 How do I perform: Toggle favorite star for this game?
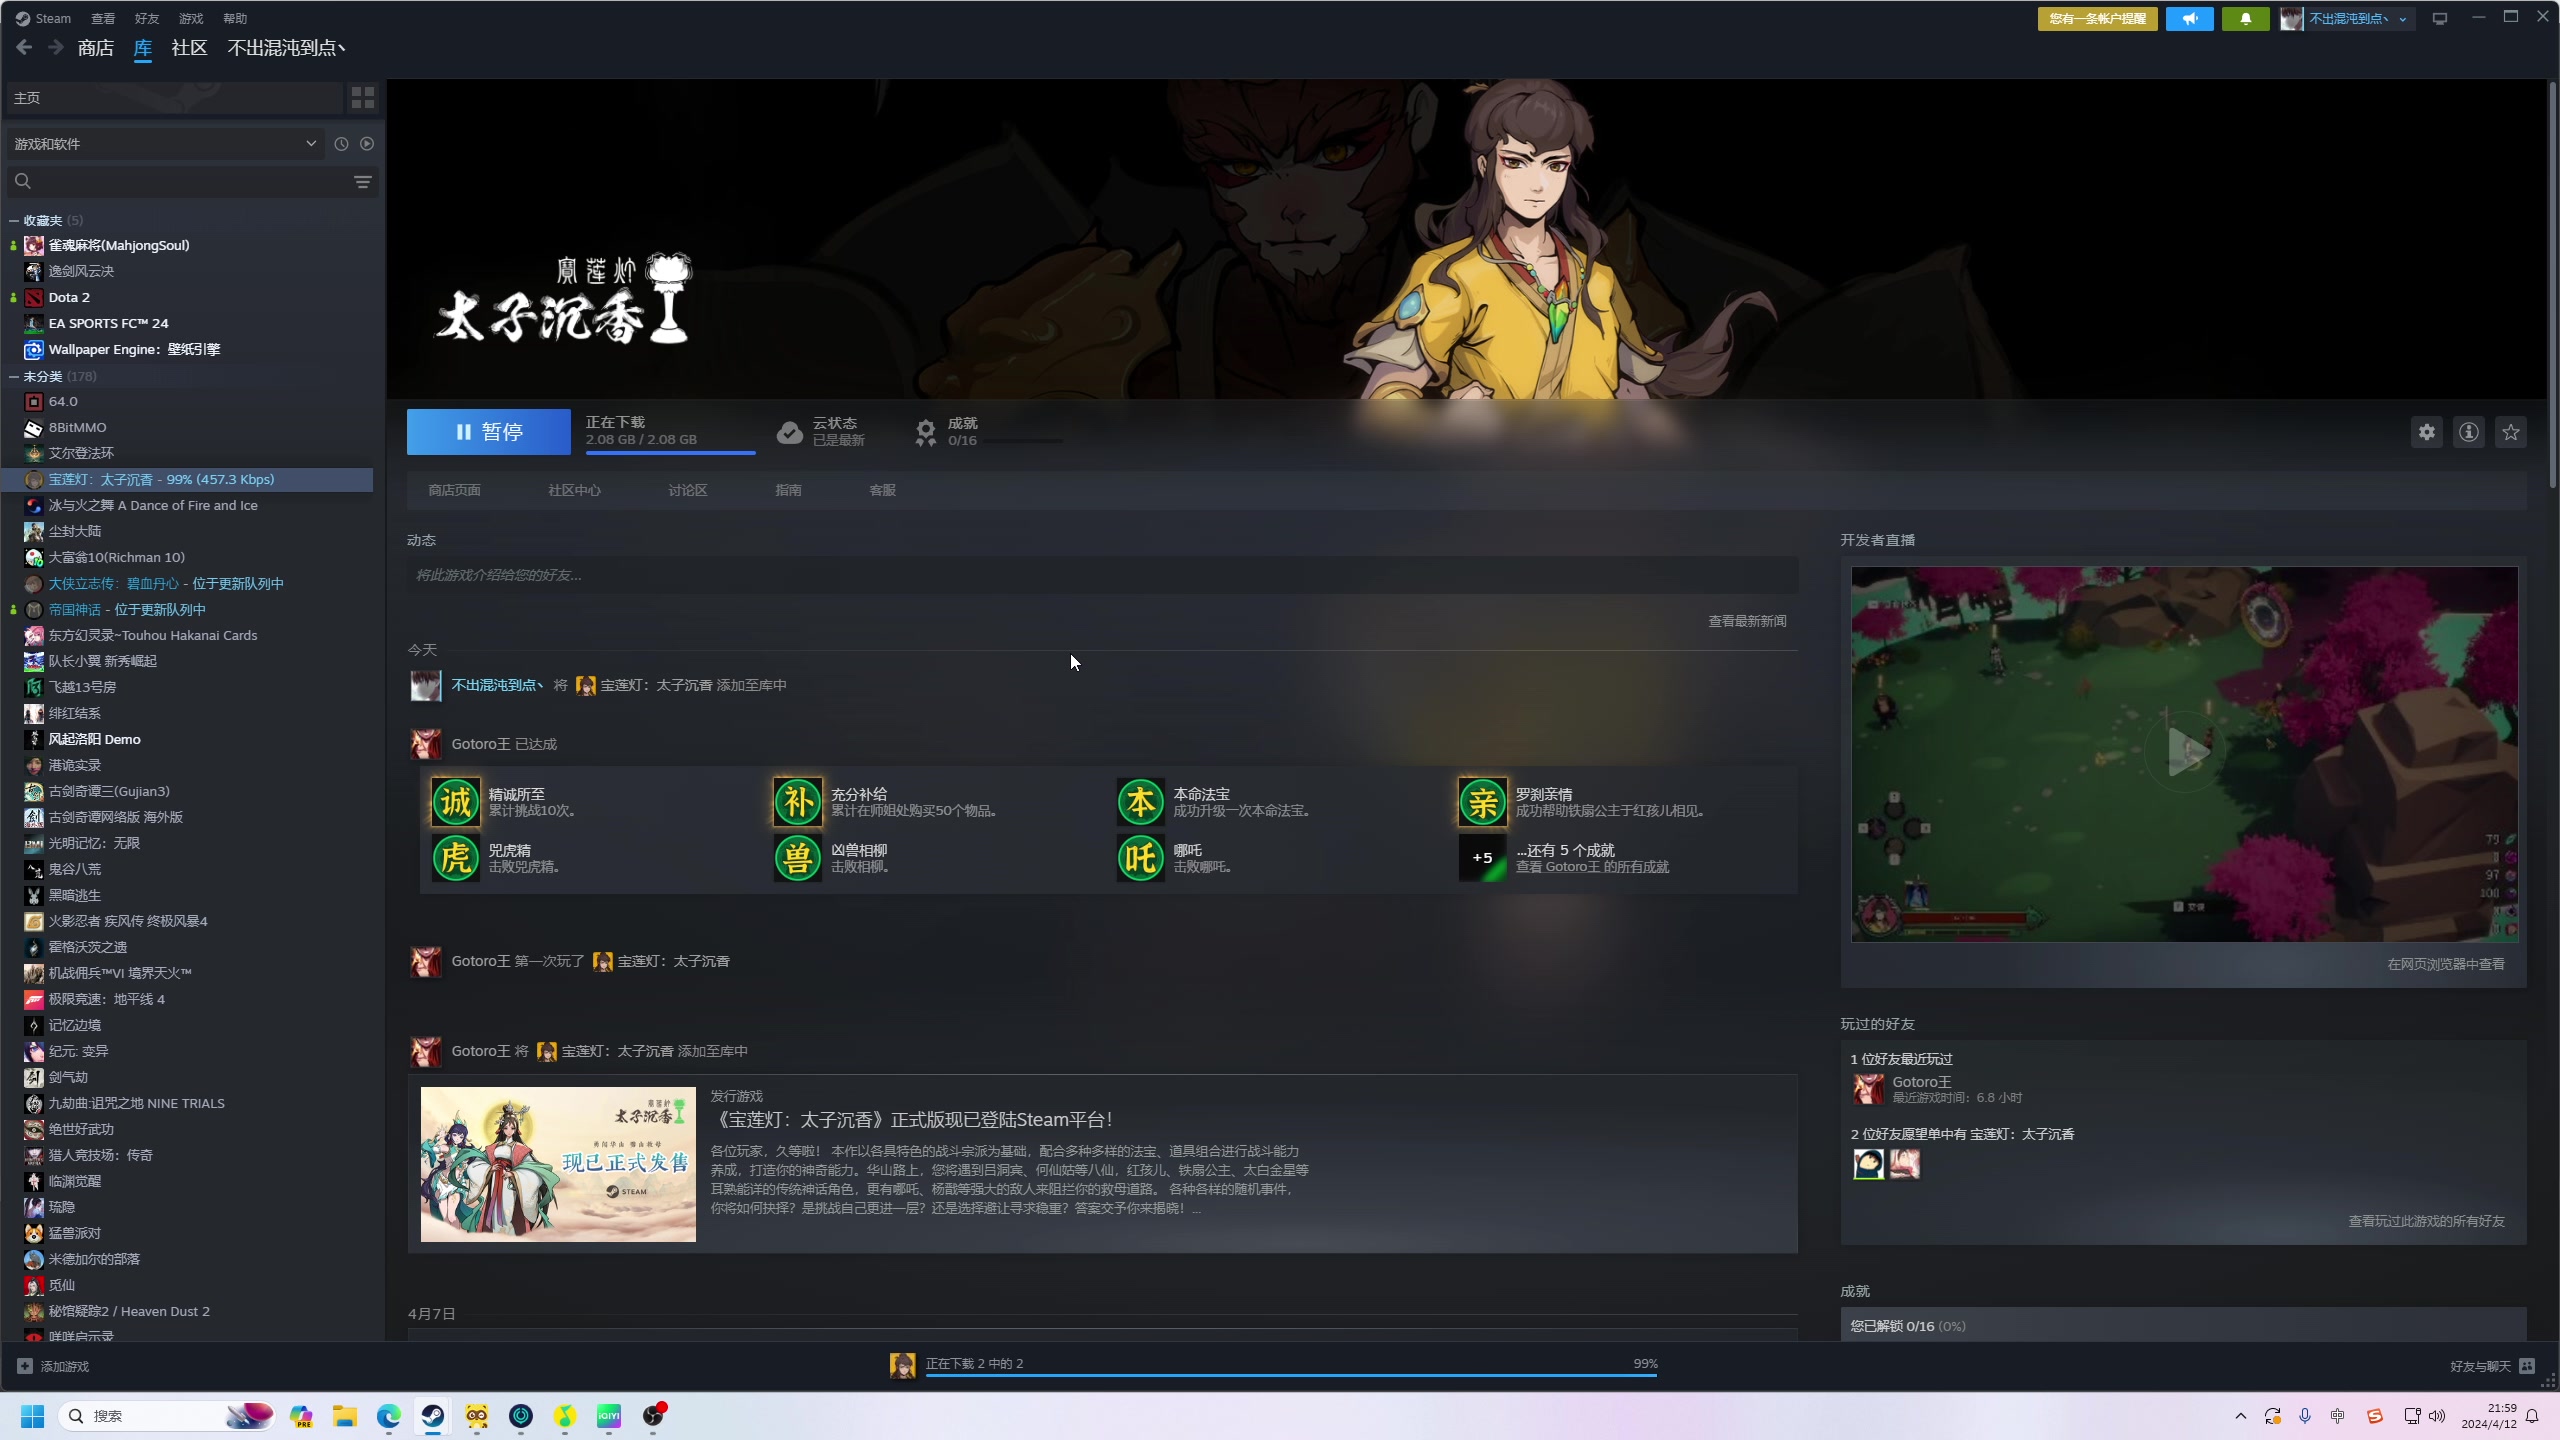2511,432
